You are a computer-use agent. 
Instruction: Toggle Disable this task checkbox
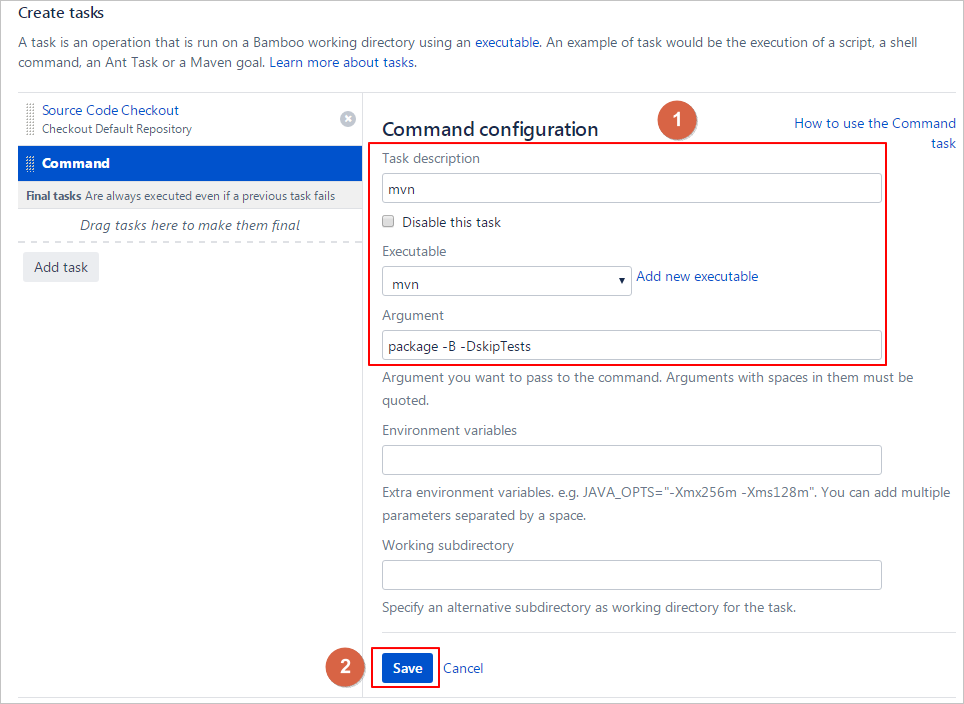[388, 221]
